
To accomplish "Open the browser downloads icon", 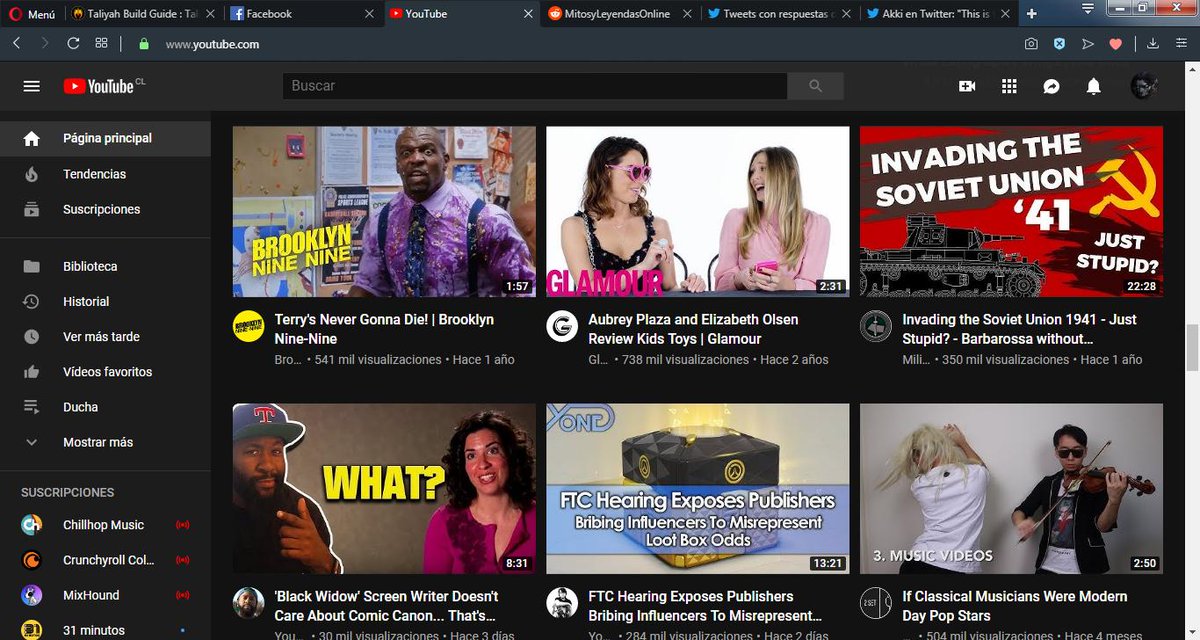I will (1152, 44).
